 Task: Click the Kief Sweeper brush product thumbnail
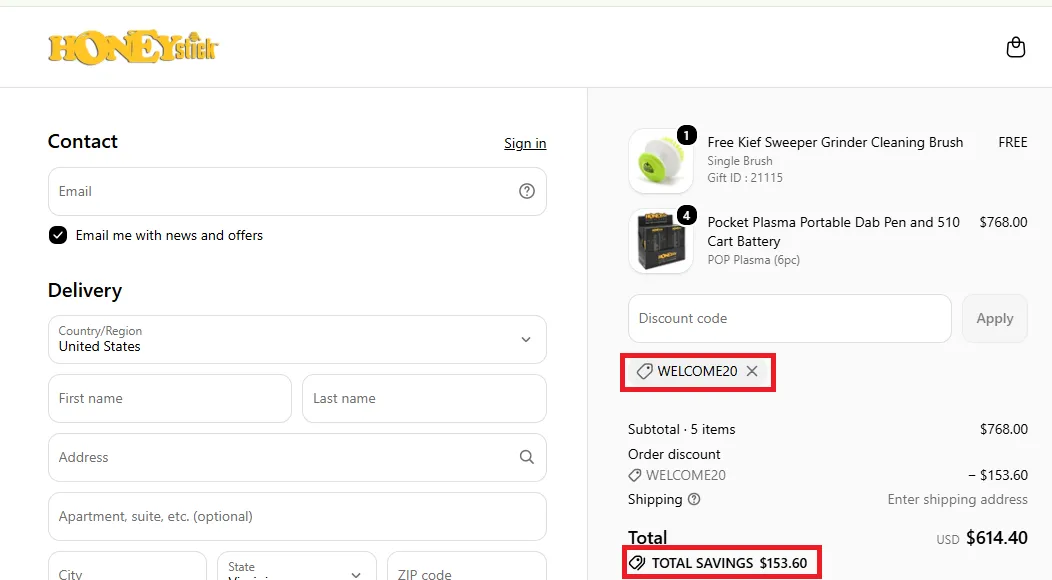click(661, 161)
